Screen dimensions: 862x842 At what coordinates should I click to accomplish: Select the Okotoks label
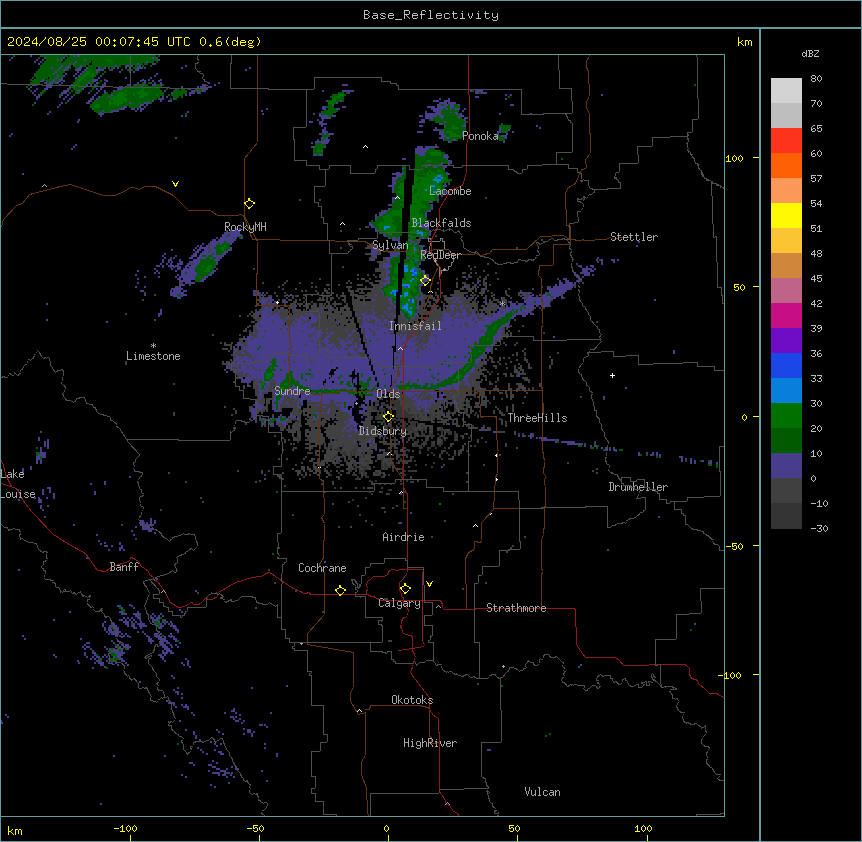(x=412, y=700)
